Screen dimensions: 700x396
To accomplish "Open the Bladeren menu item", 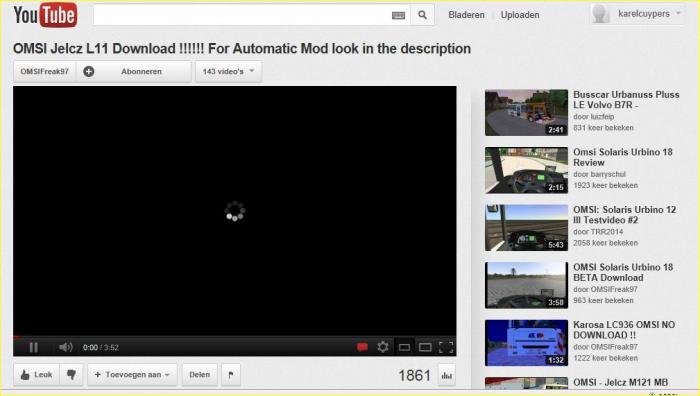I will (x=466, y=15).
